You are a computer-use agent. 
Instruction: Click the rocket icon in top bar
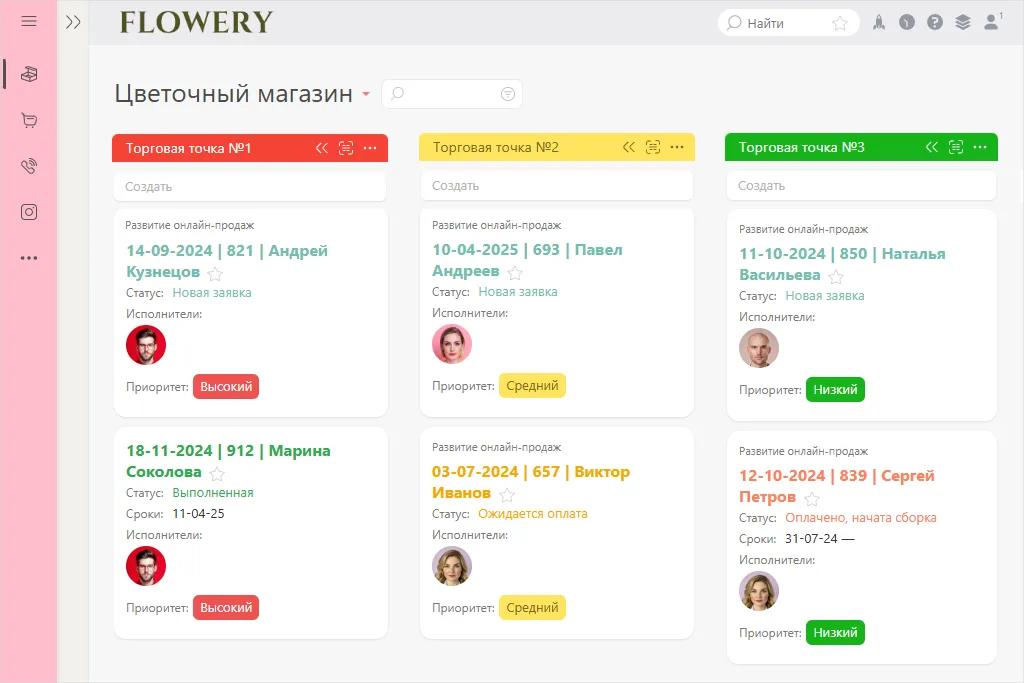point(879,22)
